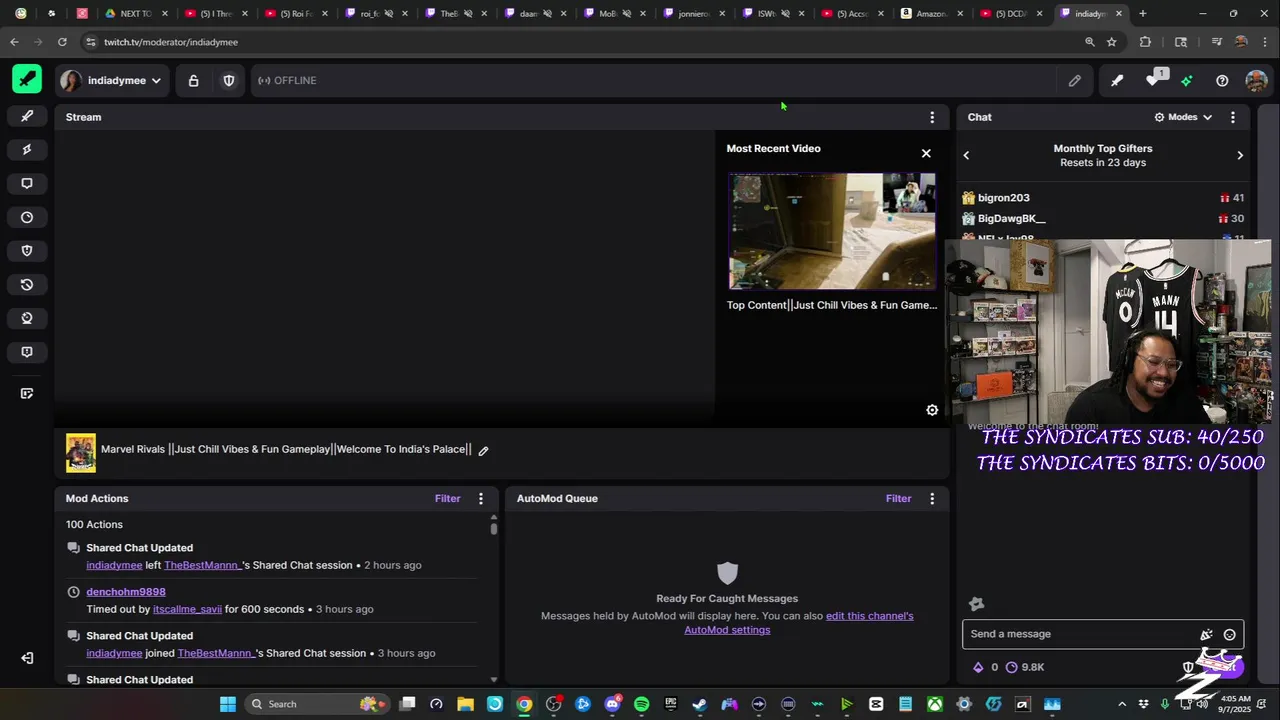Click the bits balance diamond icon
This screenshot has height=720, width=1280.
point(978,667)
